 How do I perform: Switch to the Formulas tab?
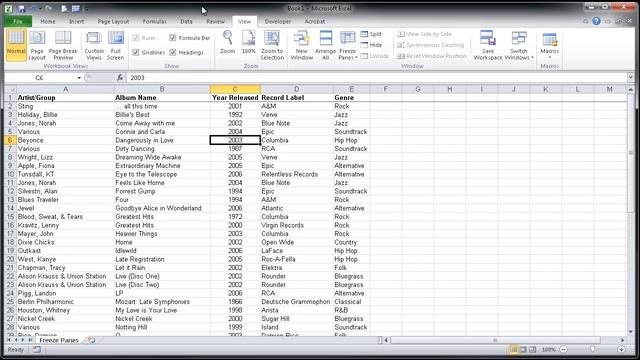click(154, 21)
